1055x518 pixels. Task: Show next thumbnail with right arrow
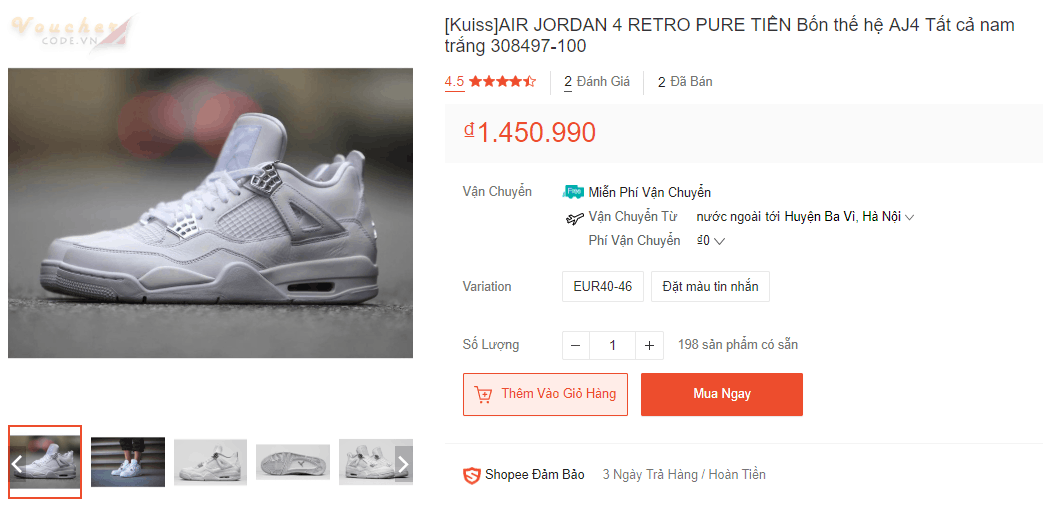tap(403, 464)
